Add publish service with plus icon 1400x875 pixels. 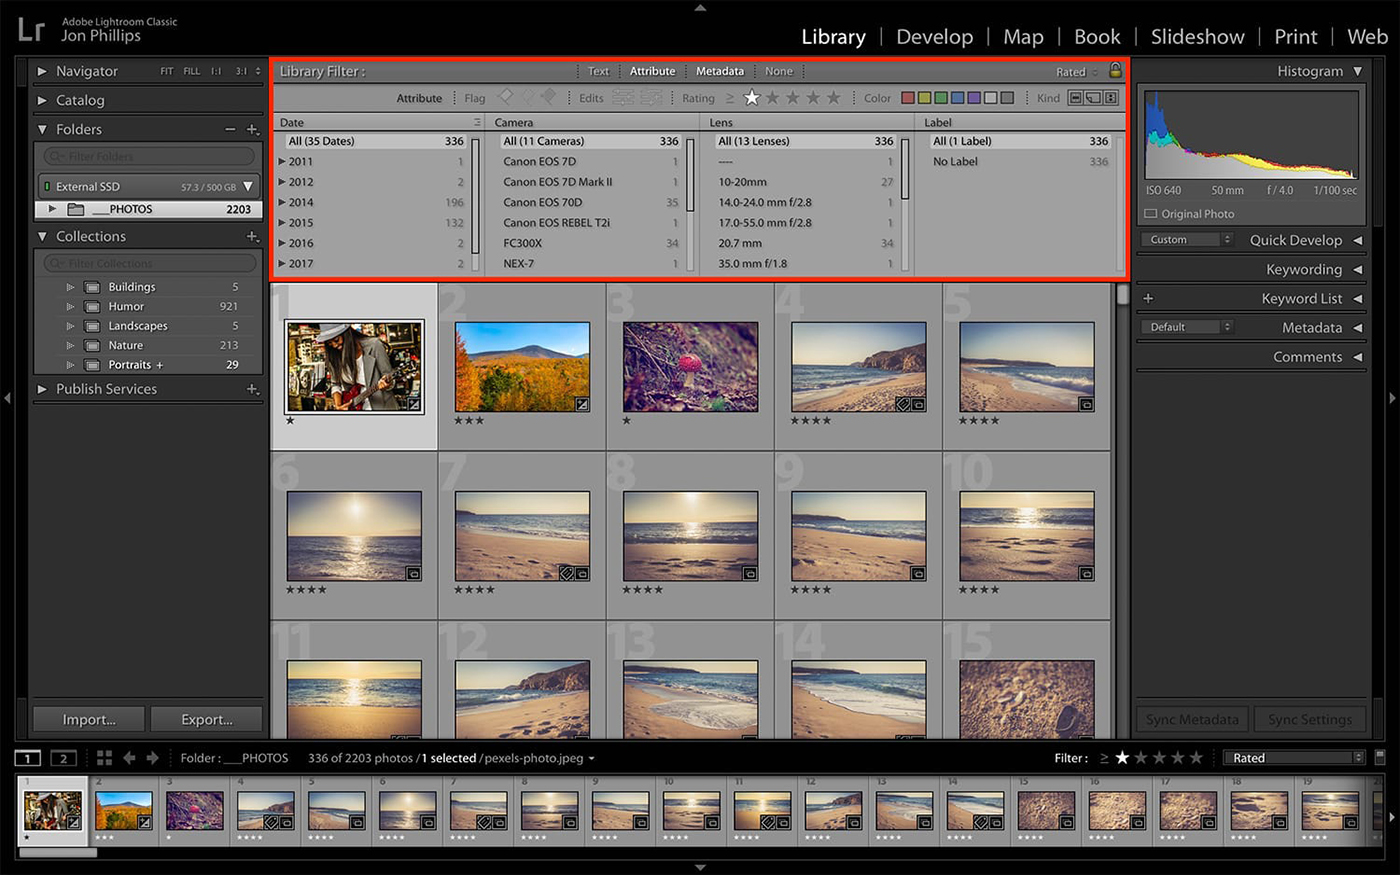(253, 389)
